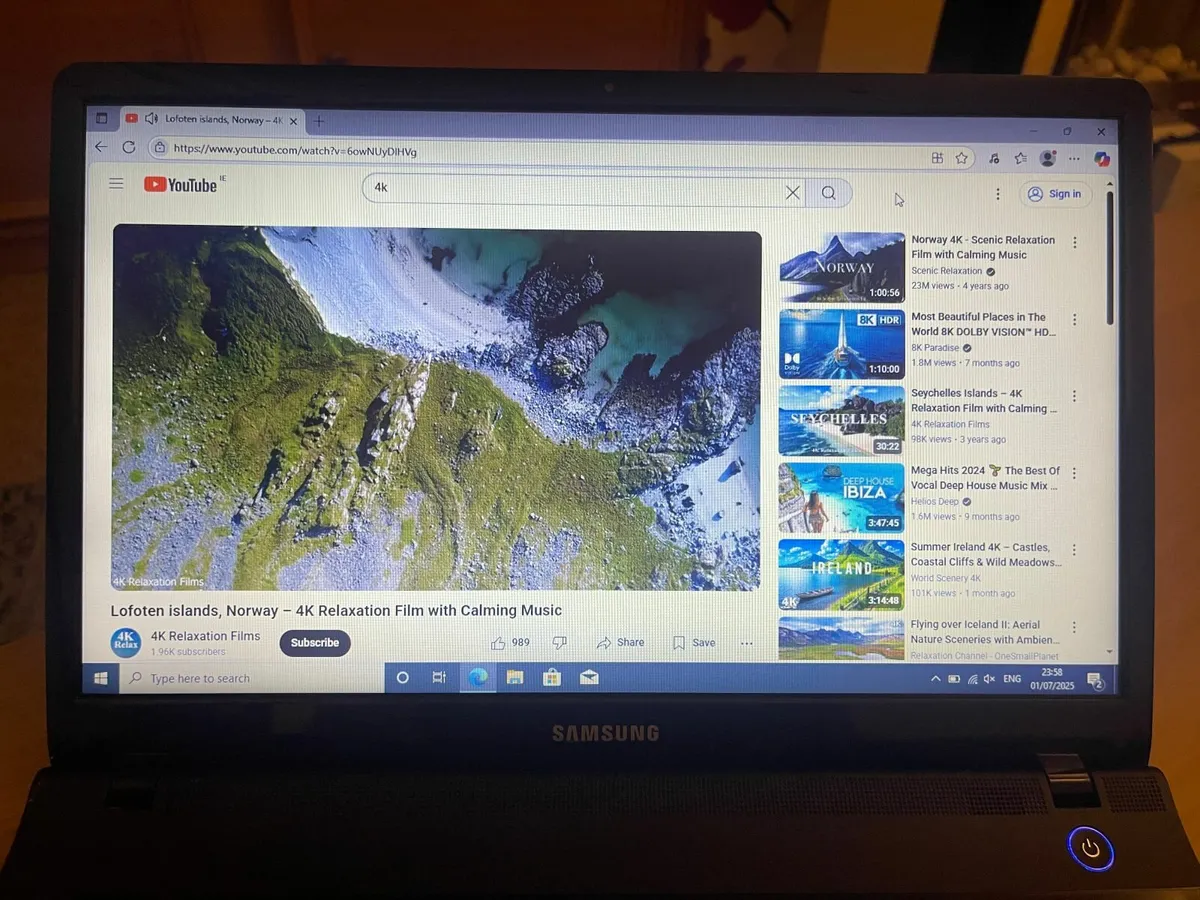Viewport: 1200px width, 900px height.
Task: Mute the tab using the speaker icon
Action: tap(151, 118)
